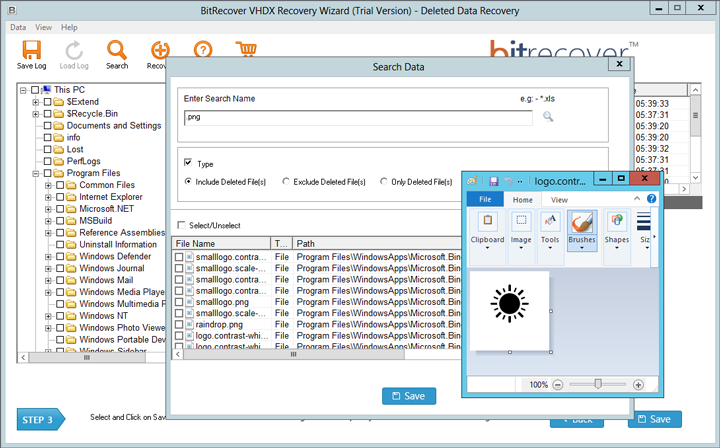Toggle the Select/Unselect checkbox
720x448 pixels.
(x=181, y=225)
